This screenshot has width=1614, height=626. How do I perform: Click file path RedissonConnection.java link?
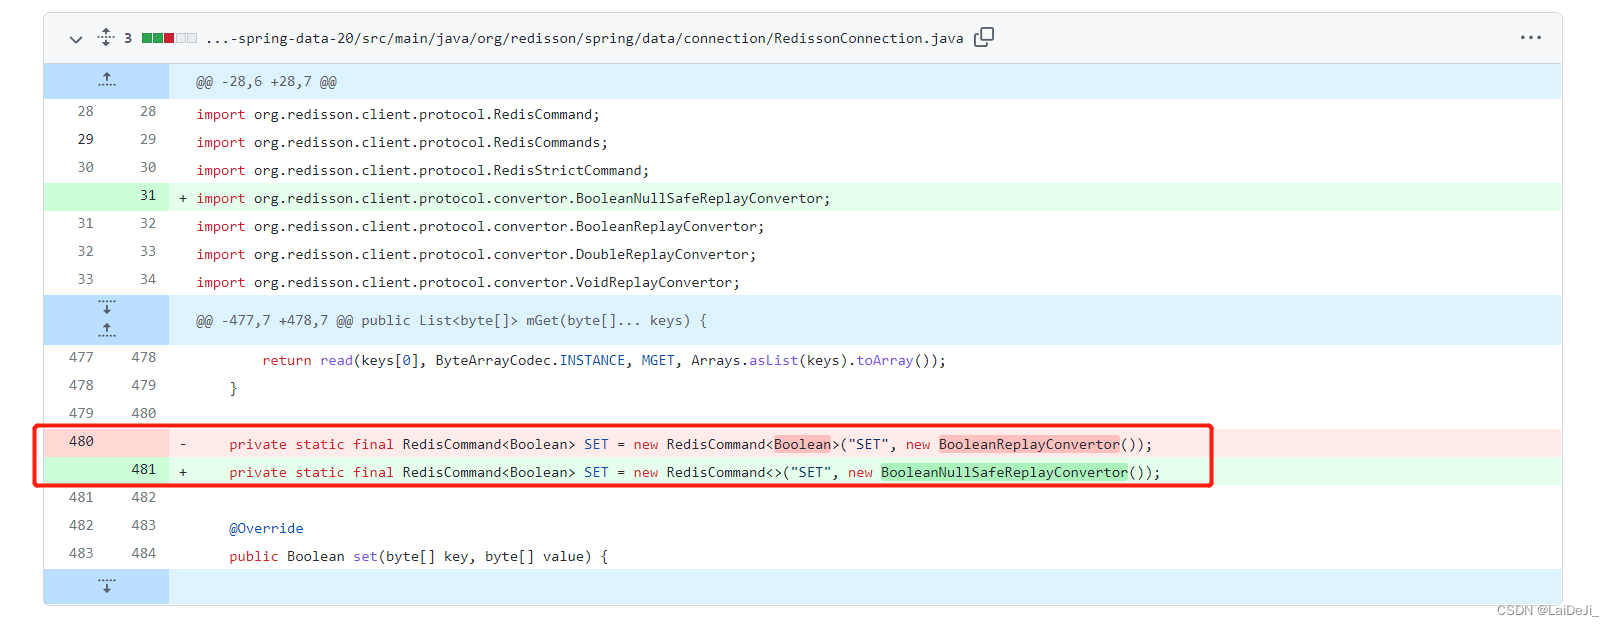point(585,38)
